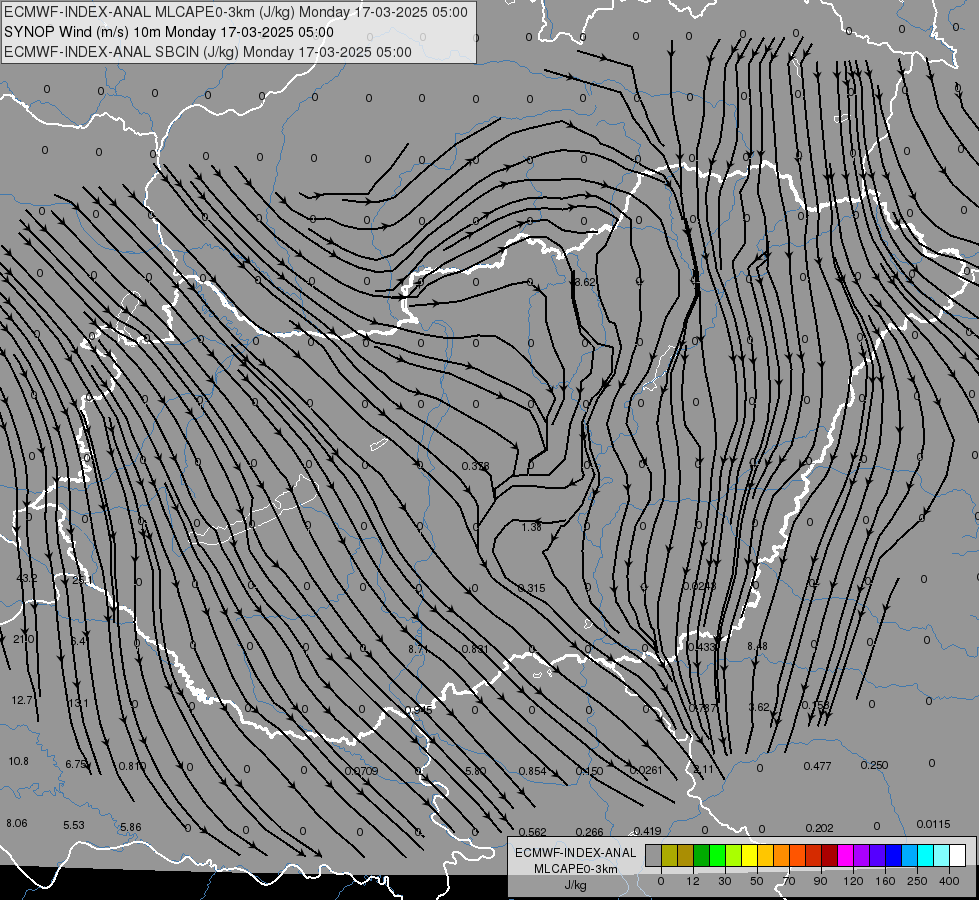The height and width of the screenshot is (900, 979).
Task: Click the olive swatch in the MLCAPE legend
Action: 669,855
